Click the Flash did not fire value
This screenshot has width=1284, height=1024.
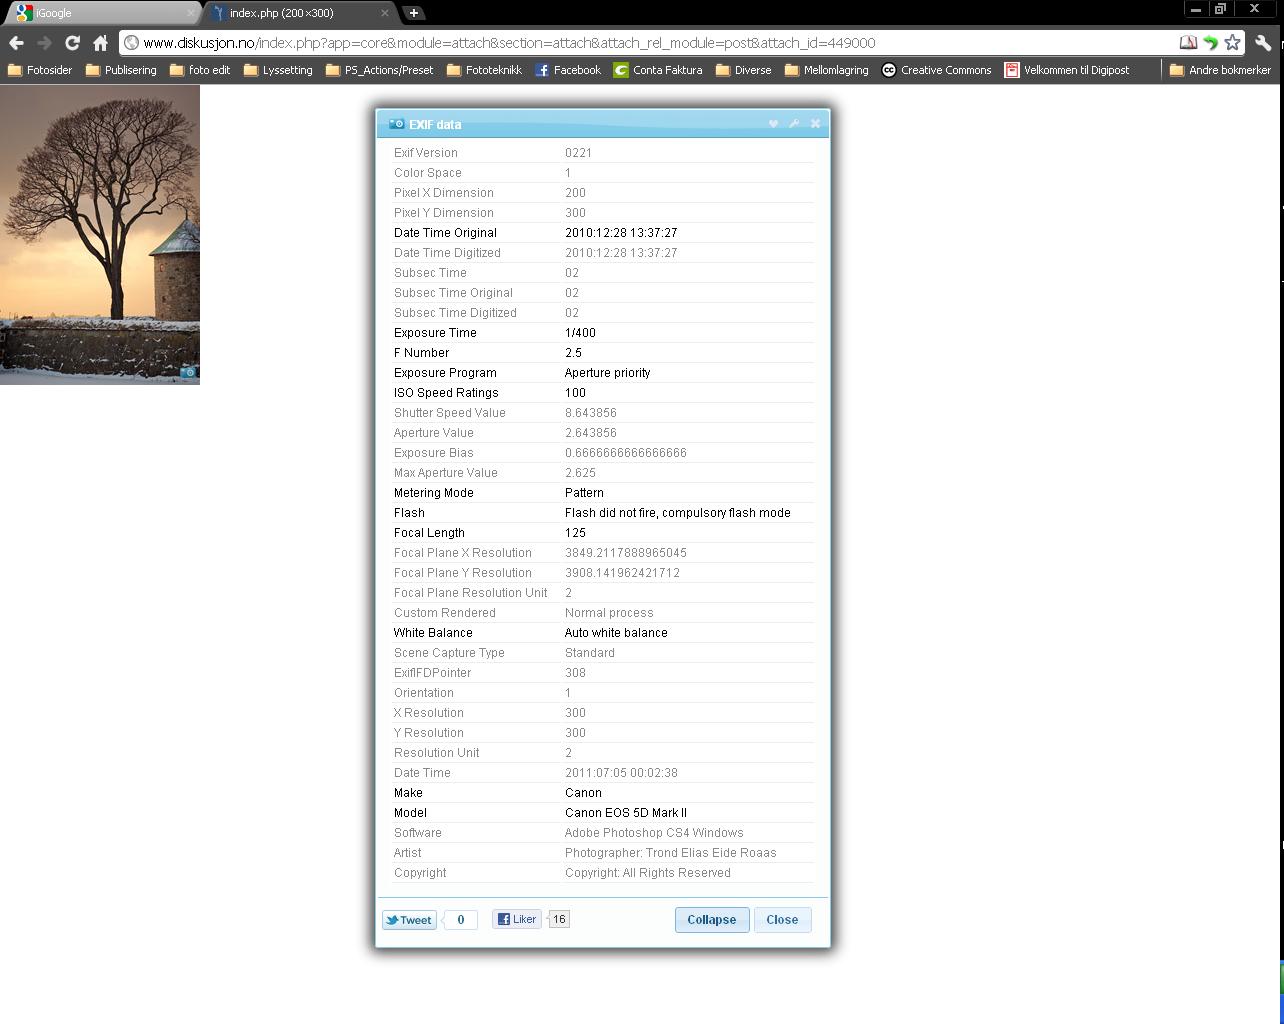pyautogui.click(x=677, y=513)
